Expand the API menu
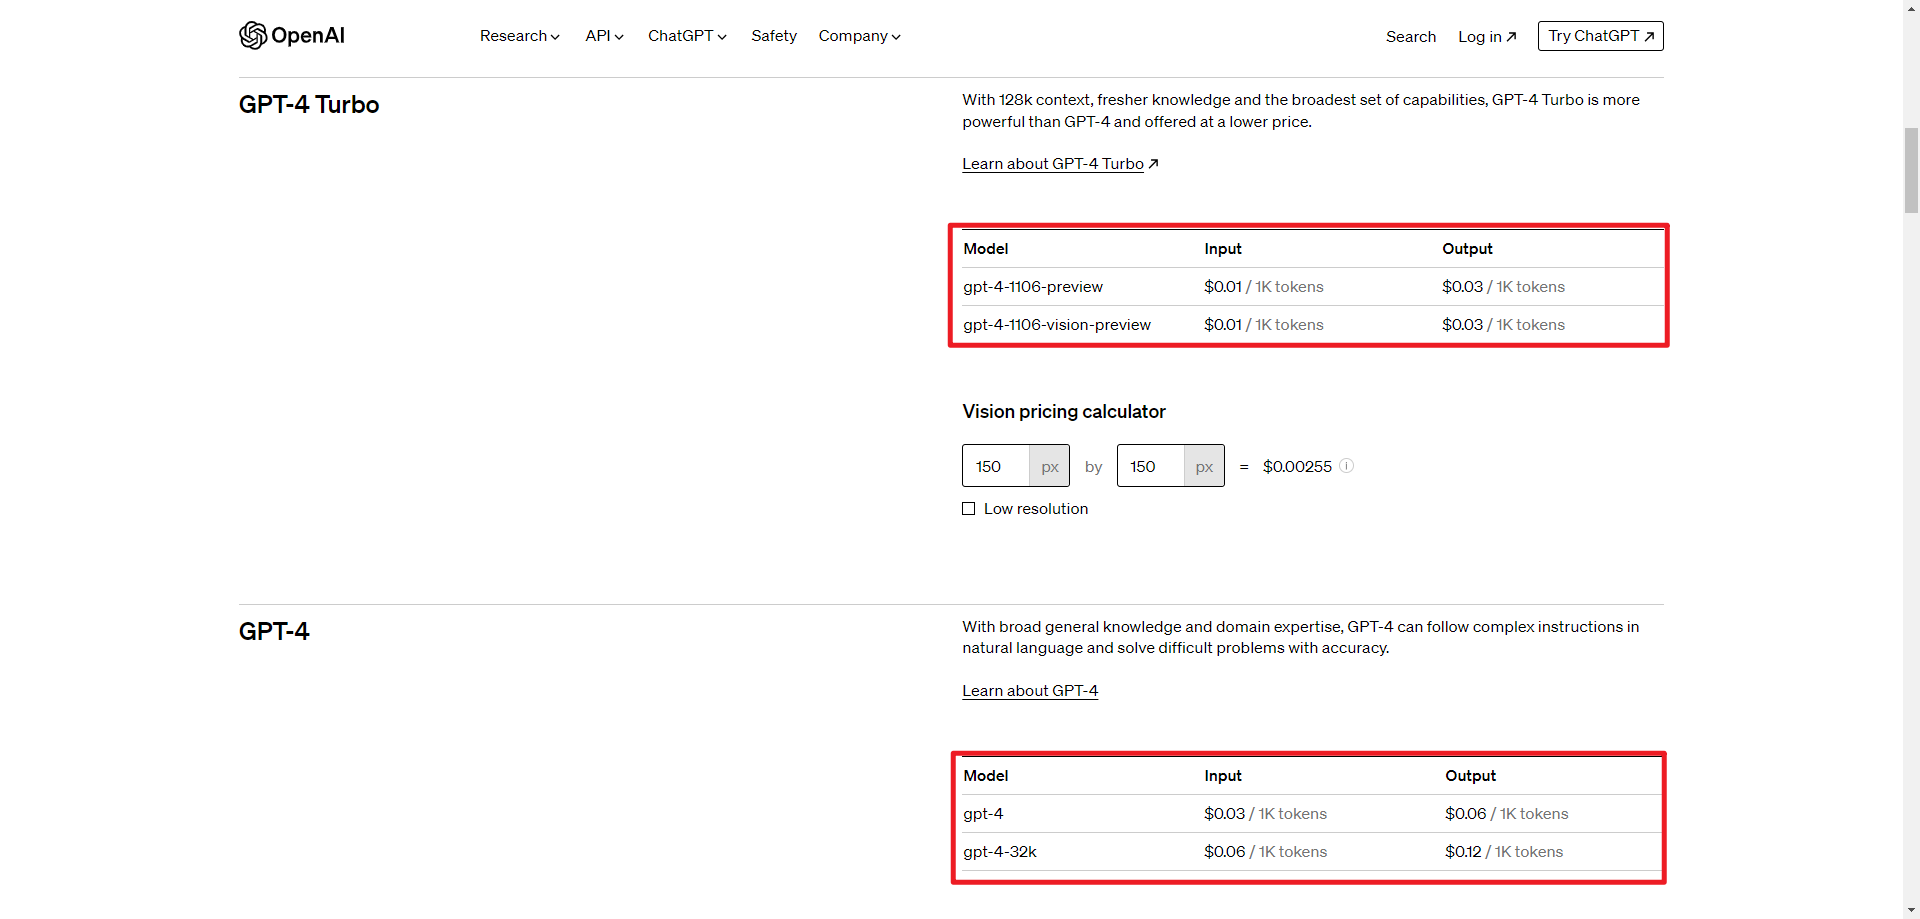The width and height of the screenshot is (1920, 919). coord(605,36)
